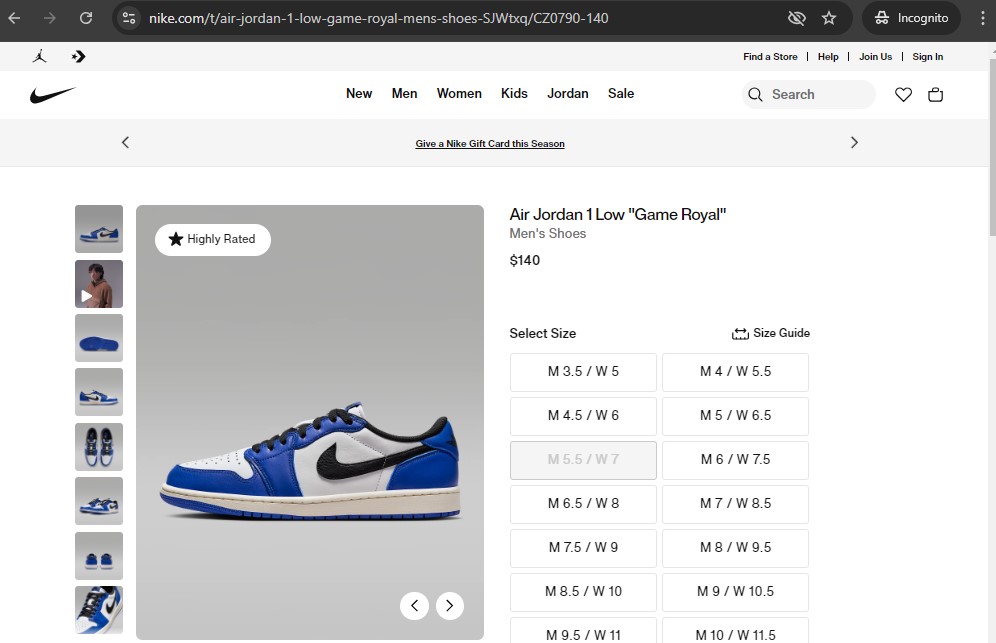Select the shoe sole thumbnail image
This screenshot has height=643, width=996.
click(99, 338)
